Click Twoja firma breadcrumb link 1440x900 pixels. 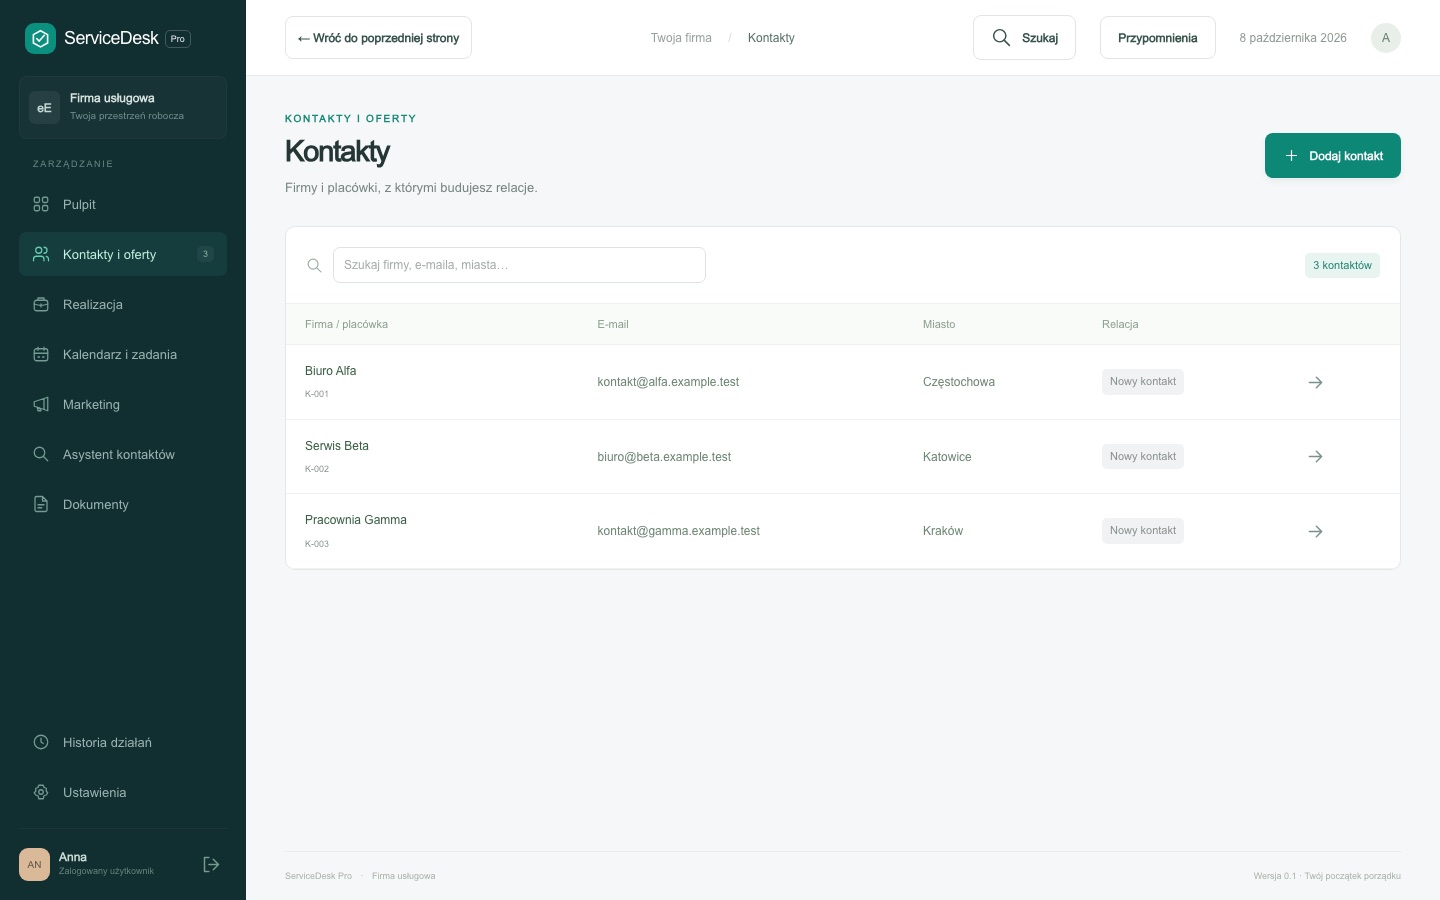pyautogui.click(x=681, y=38)
